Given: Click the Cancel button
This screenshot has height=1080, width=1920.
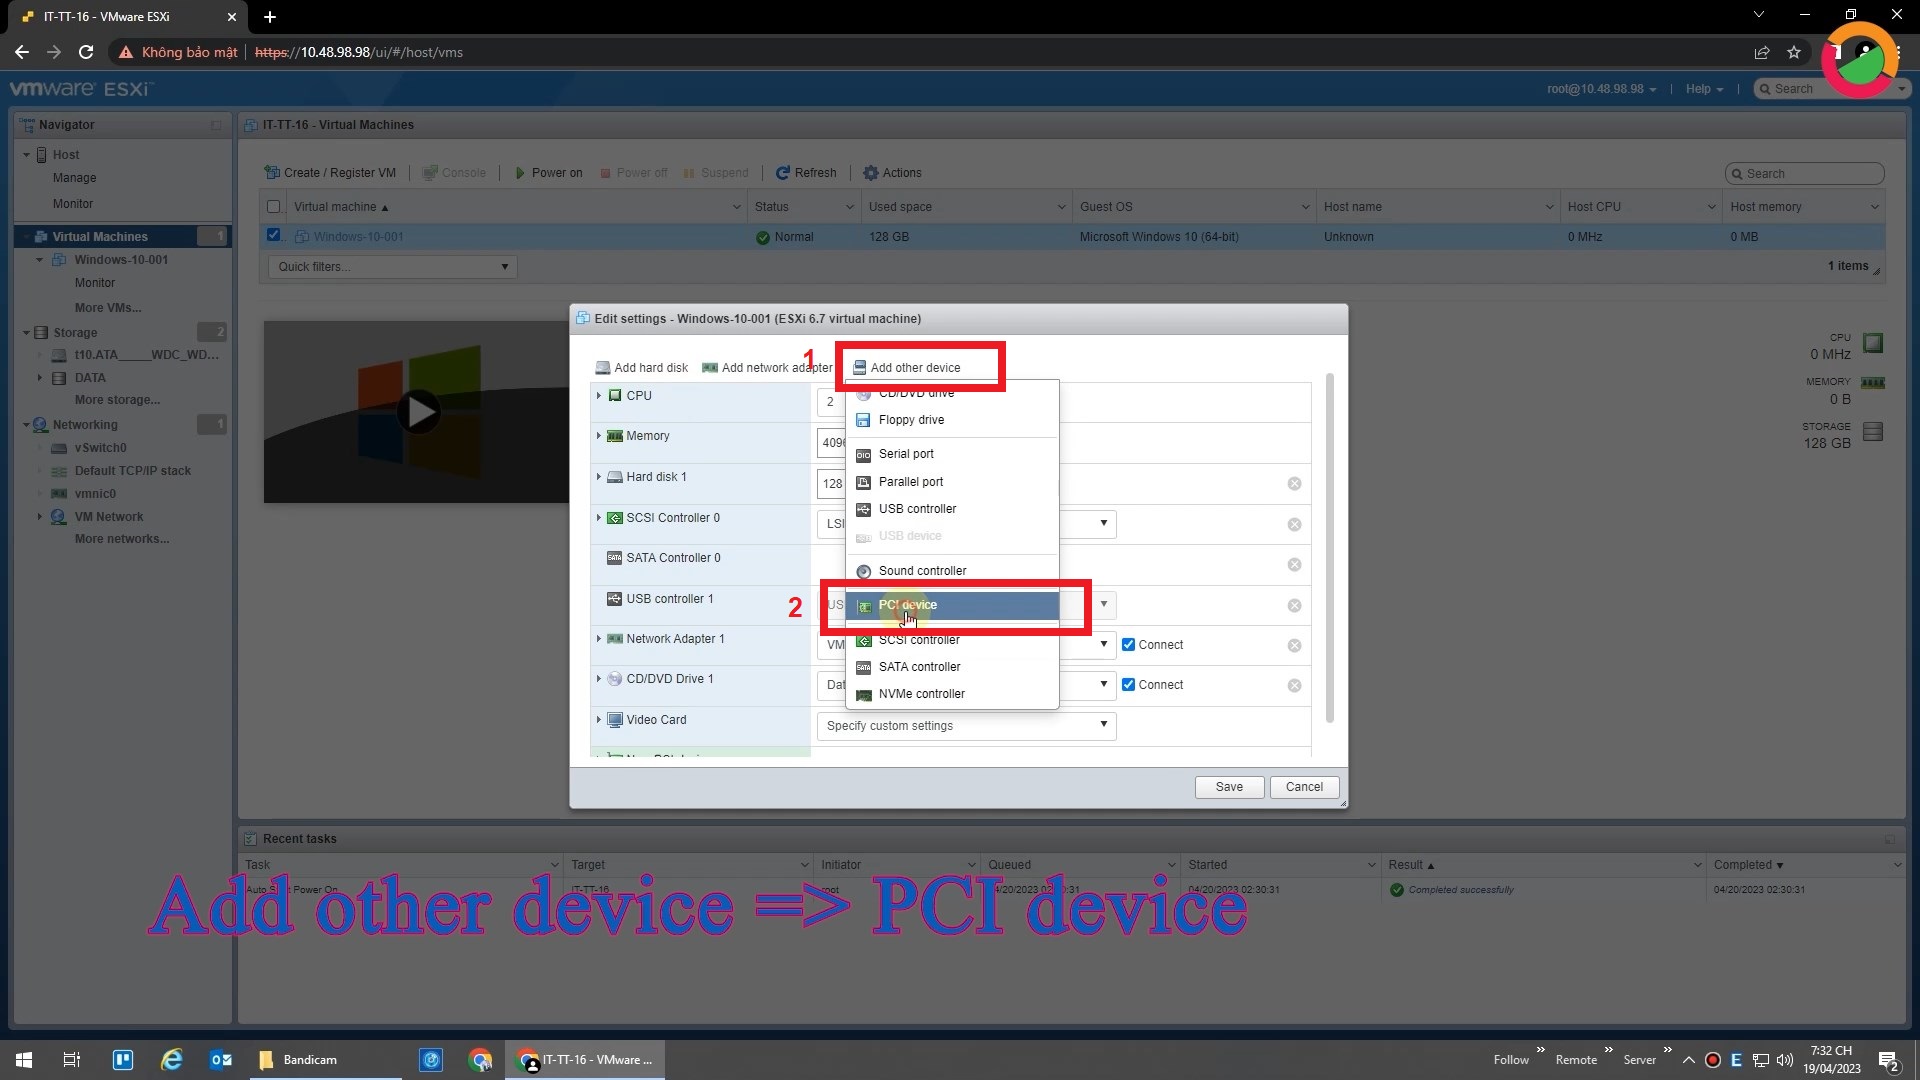Looking at the screenshot, I should pos(1305,786).
